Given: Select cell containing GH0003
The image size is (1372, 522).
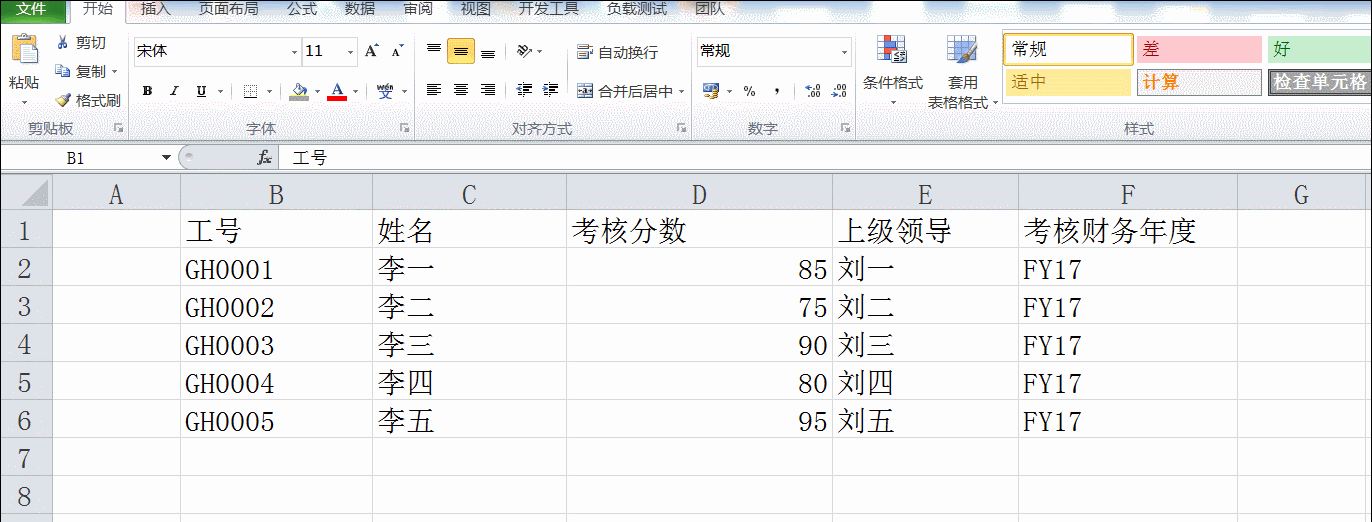Looking at the screenshot, I should 276,345.
